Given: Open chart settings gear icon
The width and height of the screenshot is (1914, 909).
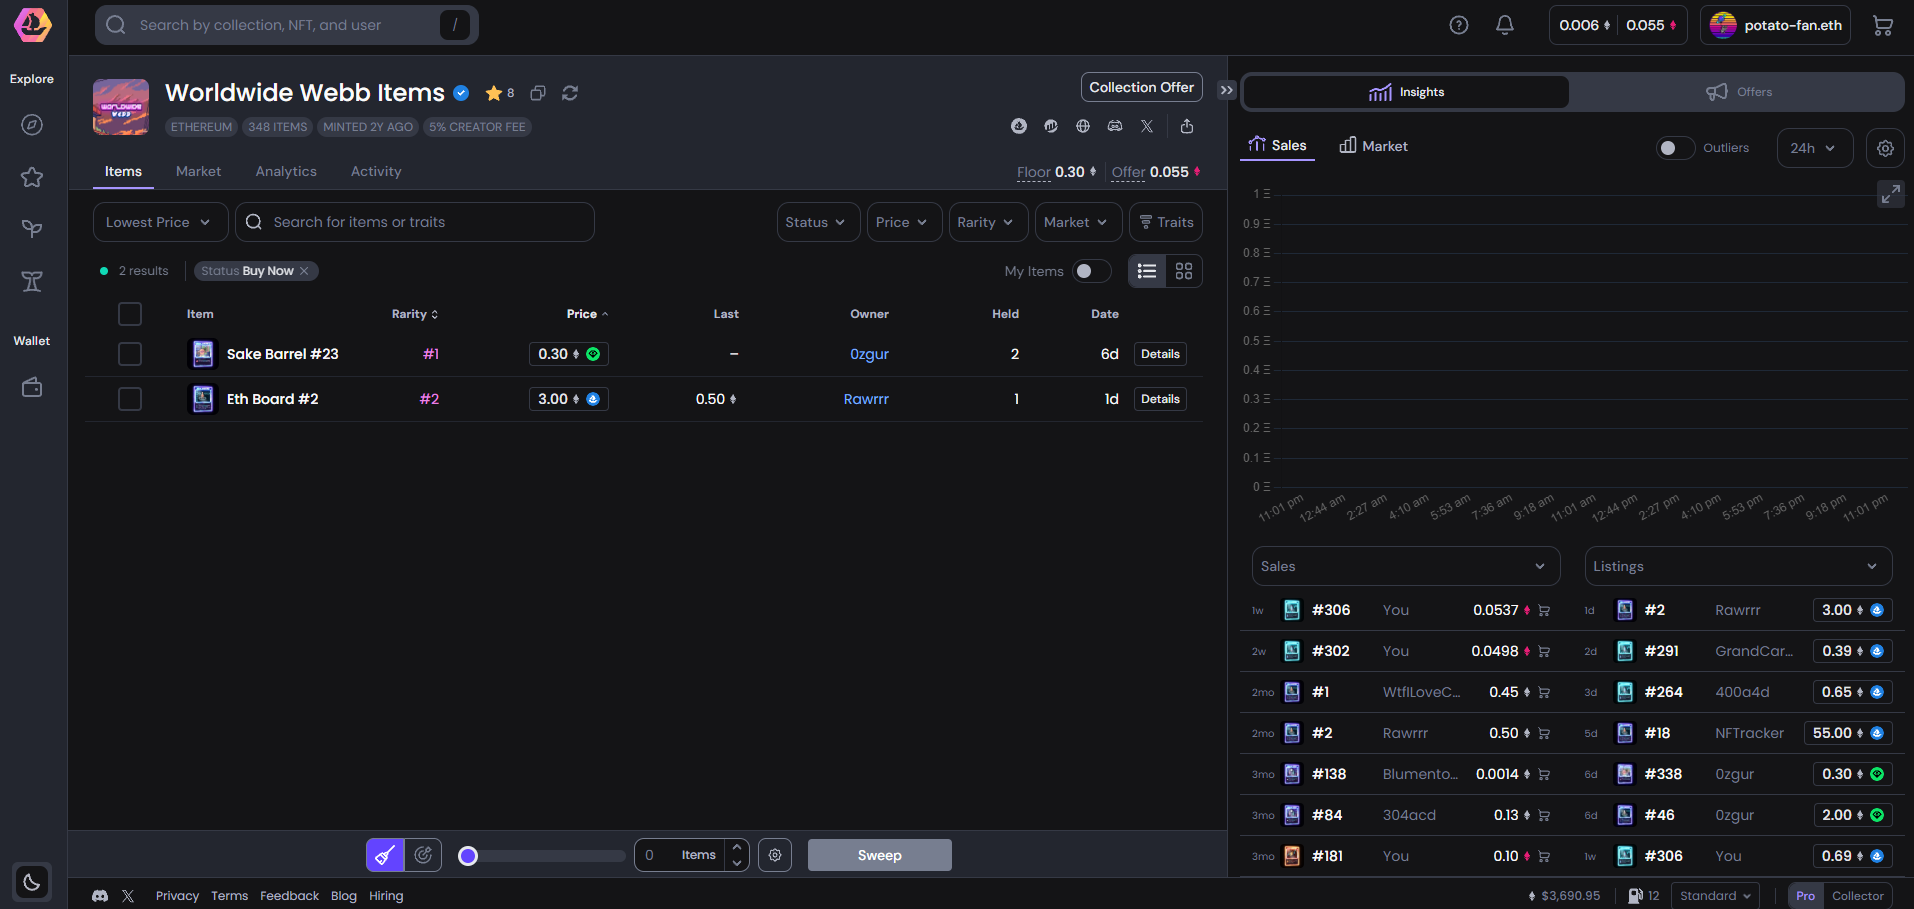Looking at the screenshot, I should coord(1885,148).
